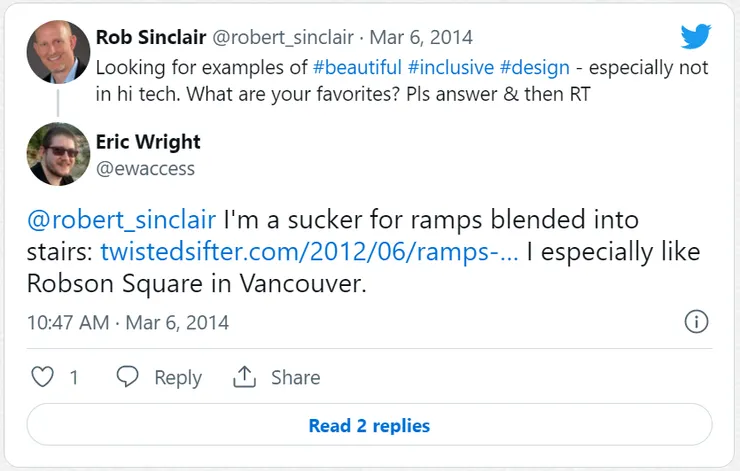Click the Twitter bird logo
This screenshot has width=740, height=471.
click(695, 38)
